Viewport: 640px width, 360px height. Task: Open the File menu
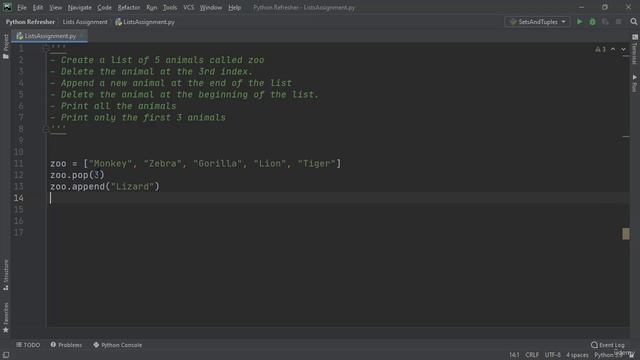click(x=22, y=7)
